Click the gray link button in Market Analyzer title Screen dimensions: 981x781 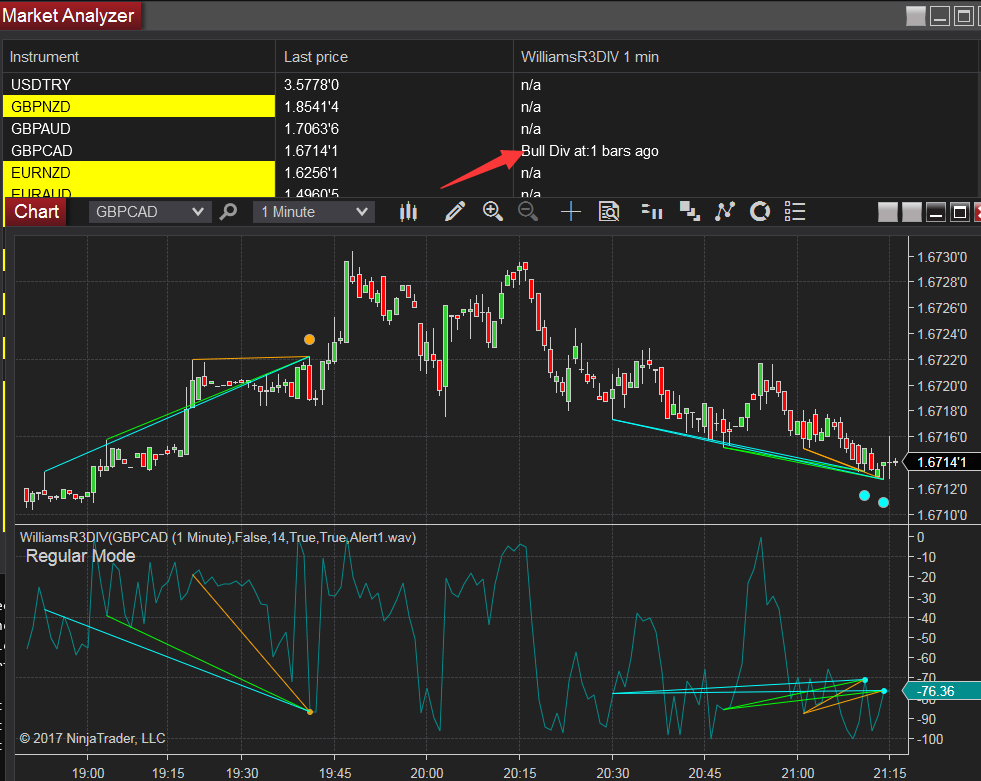pos(916,16)
